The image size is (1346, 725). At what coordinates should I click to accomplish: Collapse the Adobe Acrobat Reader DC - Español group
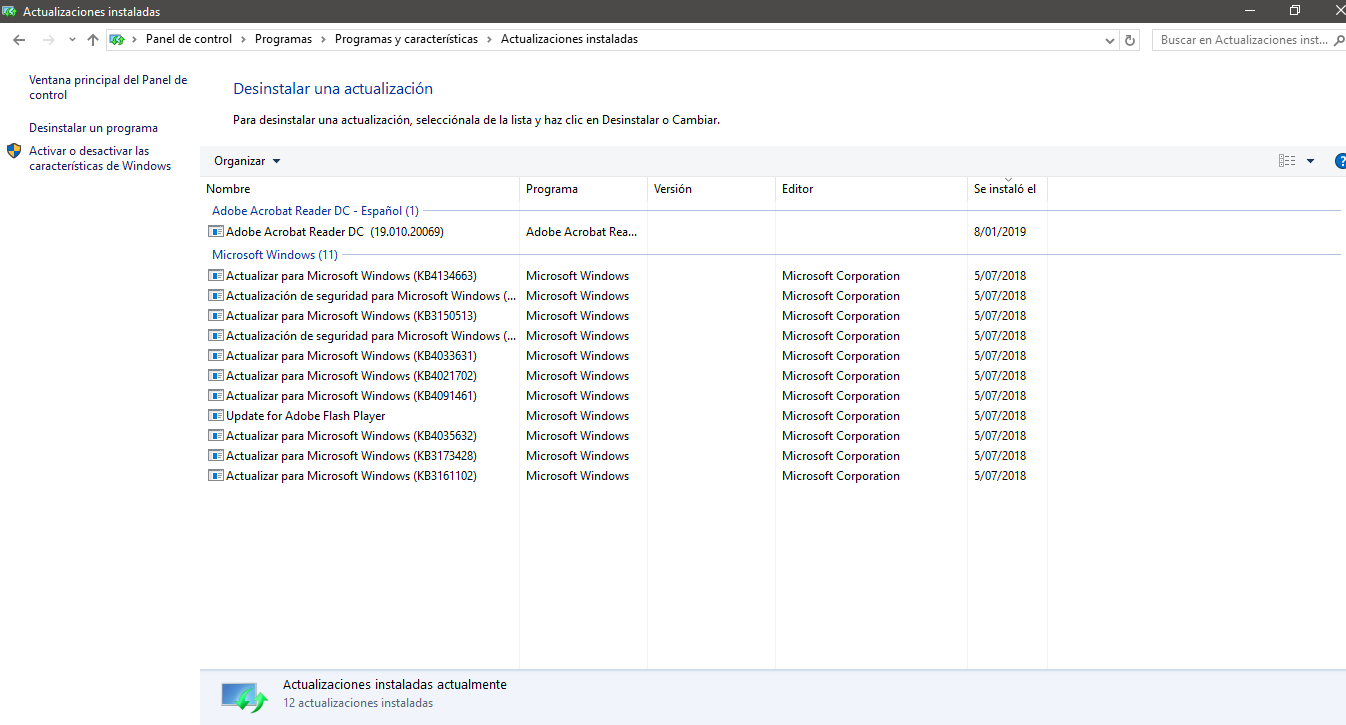pyautogui.click(x=315, y=211)
